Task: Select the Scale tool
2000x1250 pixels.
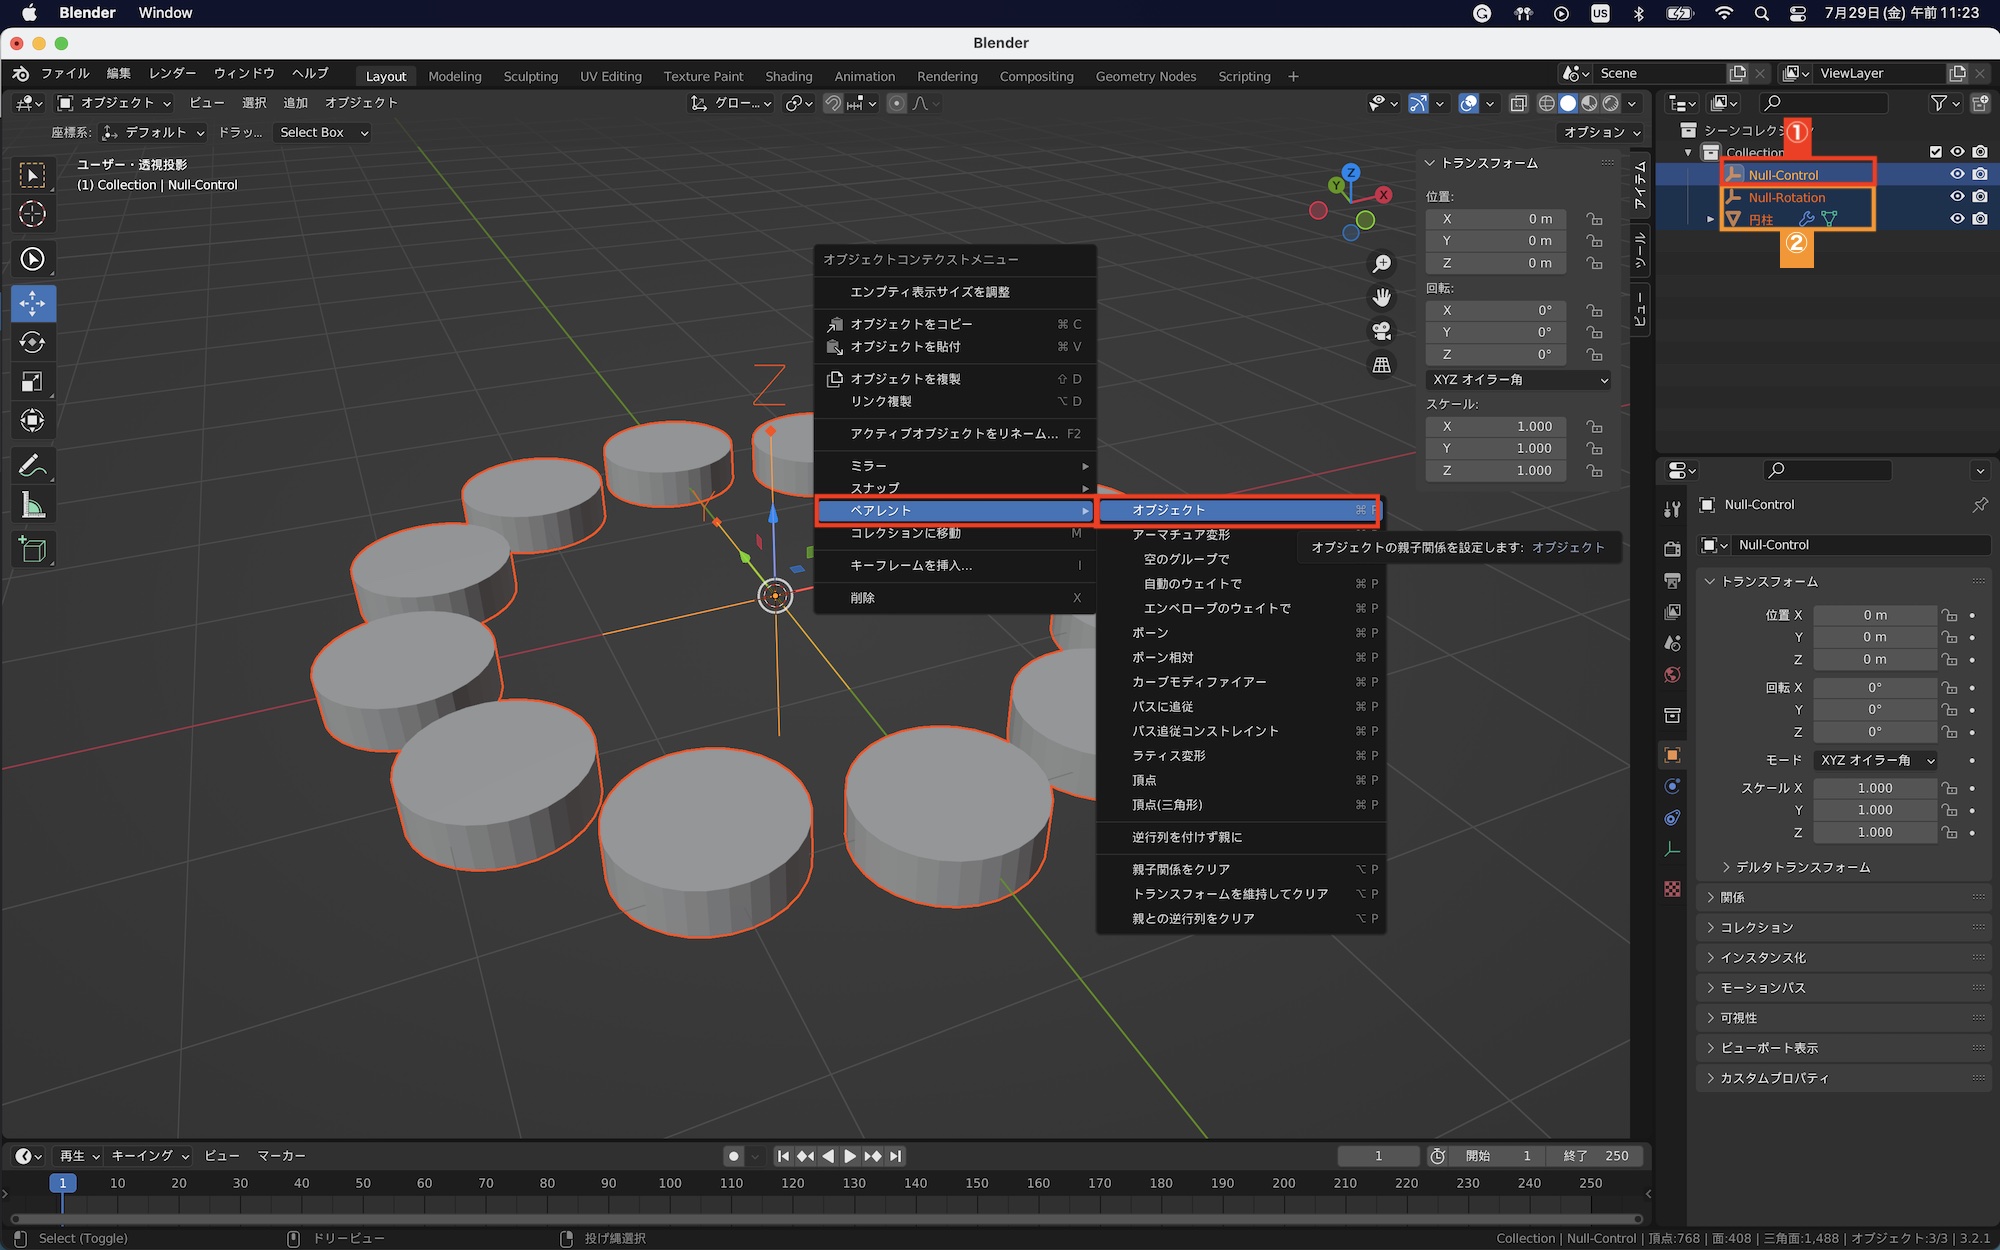Action: coord(32,381)
